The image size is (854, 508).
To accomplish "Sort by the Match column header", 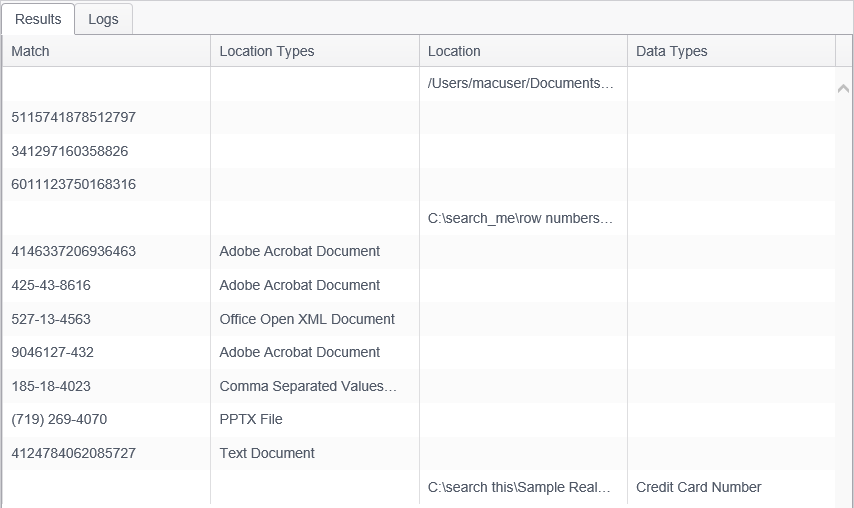I will point(31,51).
